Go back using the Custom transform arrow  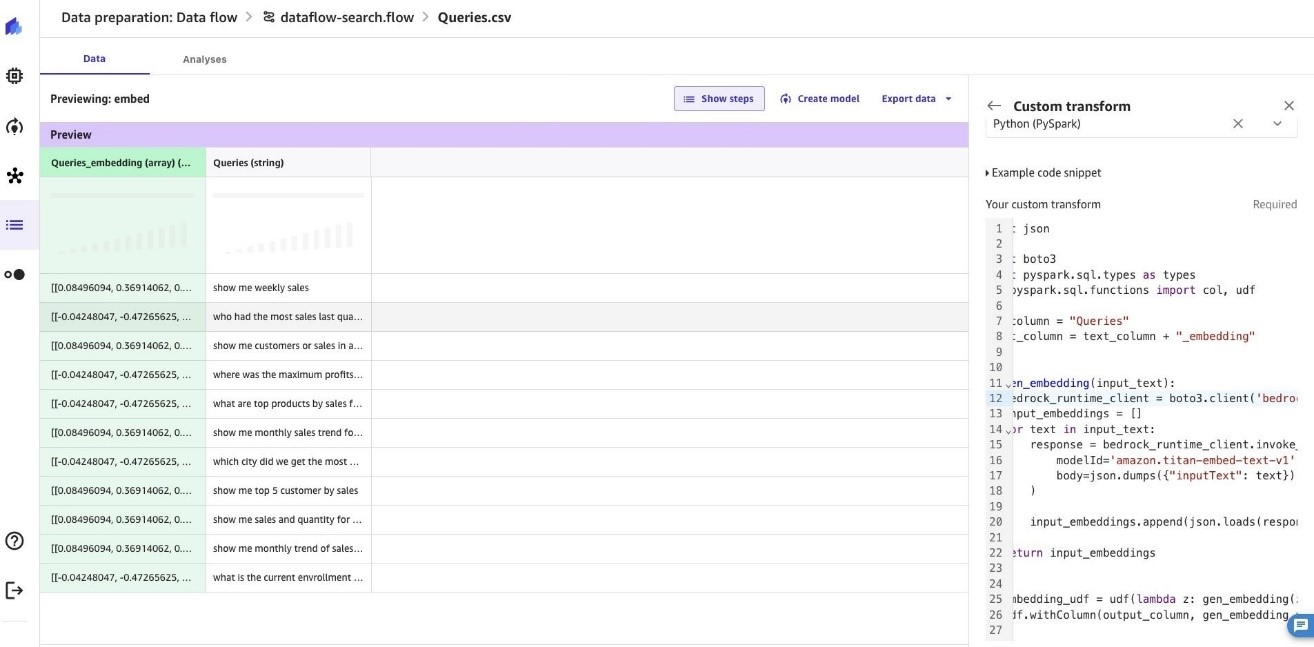[994, 106]
